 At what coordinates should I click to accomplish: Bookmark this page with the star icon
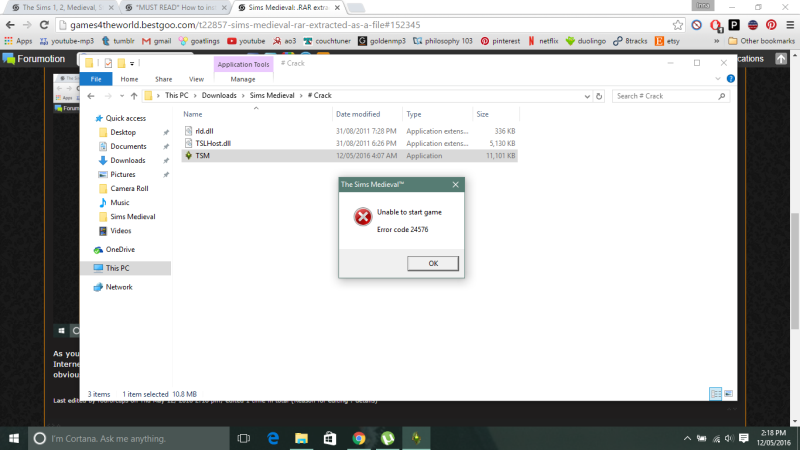pyautogui.click(x=678, y=24)
